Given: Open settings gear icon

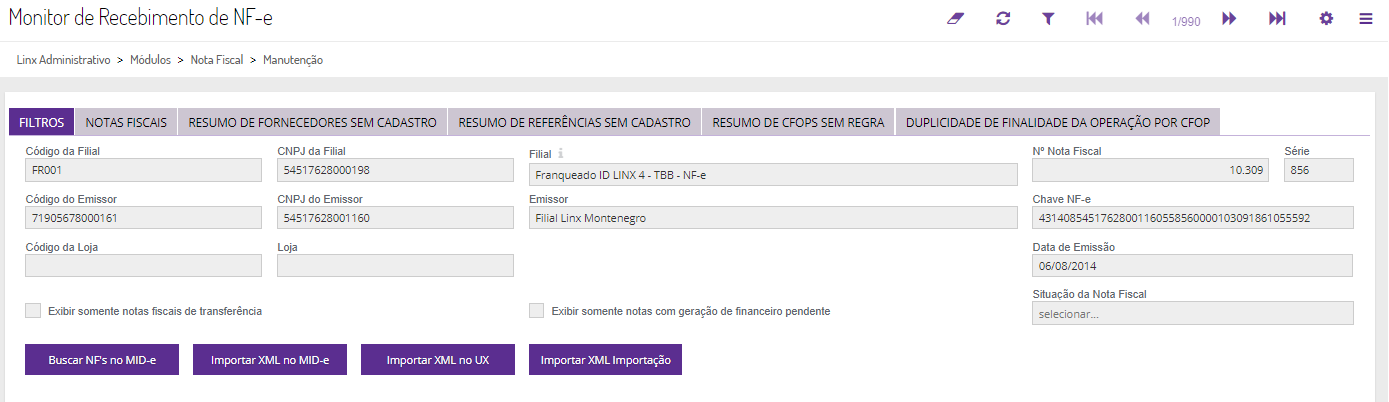Looking at the screenshot, I should pos(1326,19).
